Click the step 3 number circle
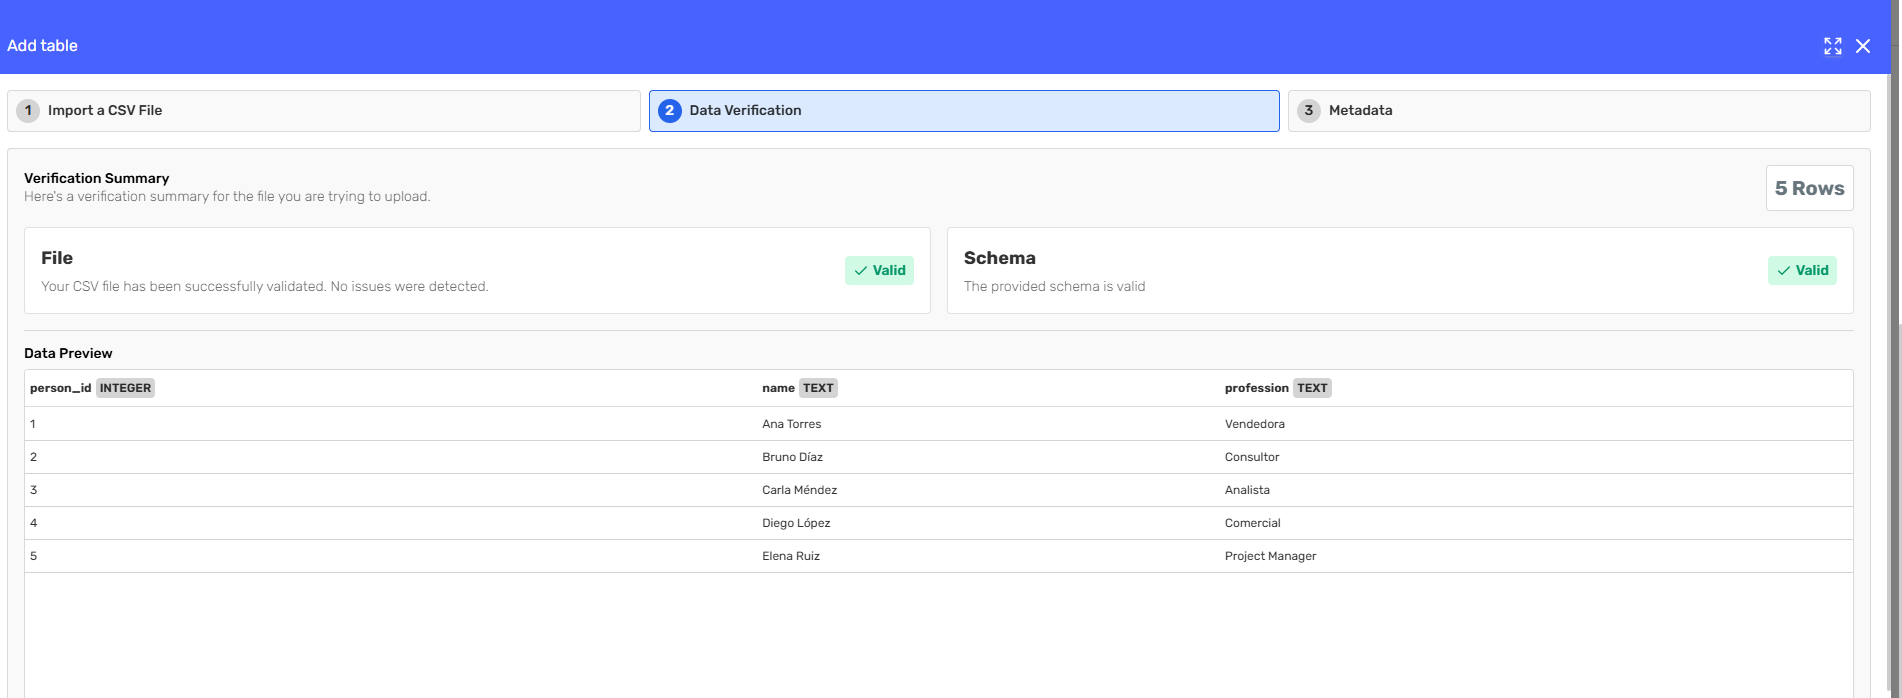Image resolution: width=1902 pixels, height=698 pixels. tap(1308, 111)
